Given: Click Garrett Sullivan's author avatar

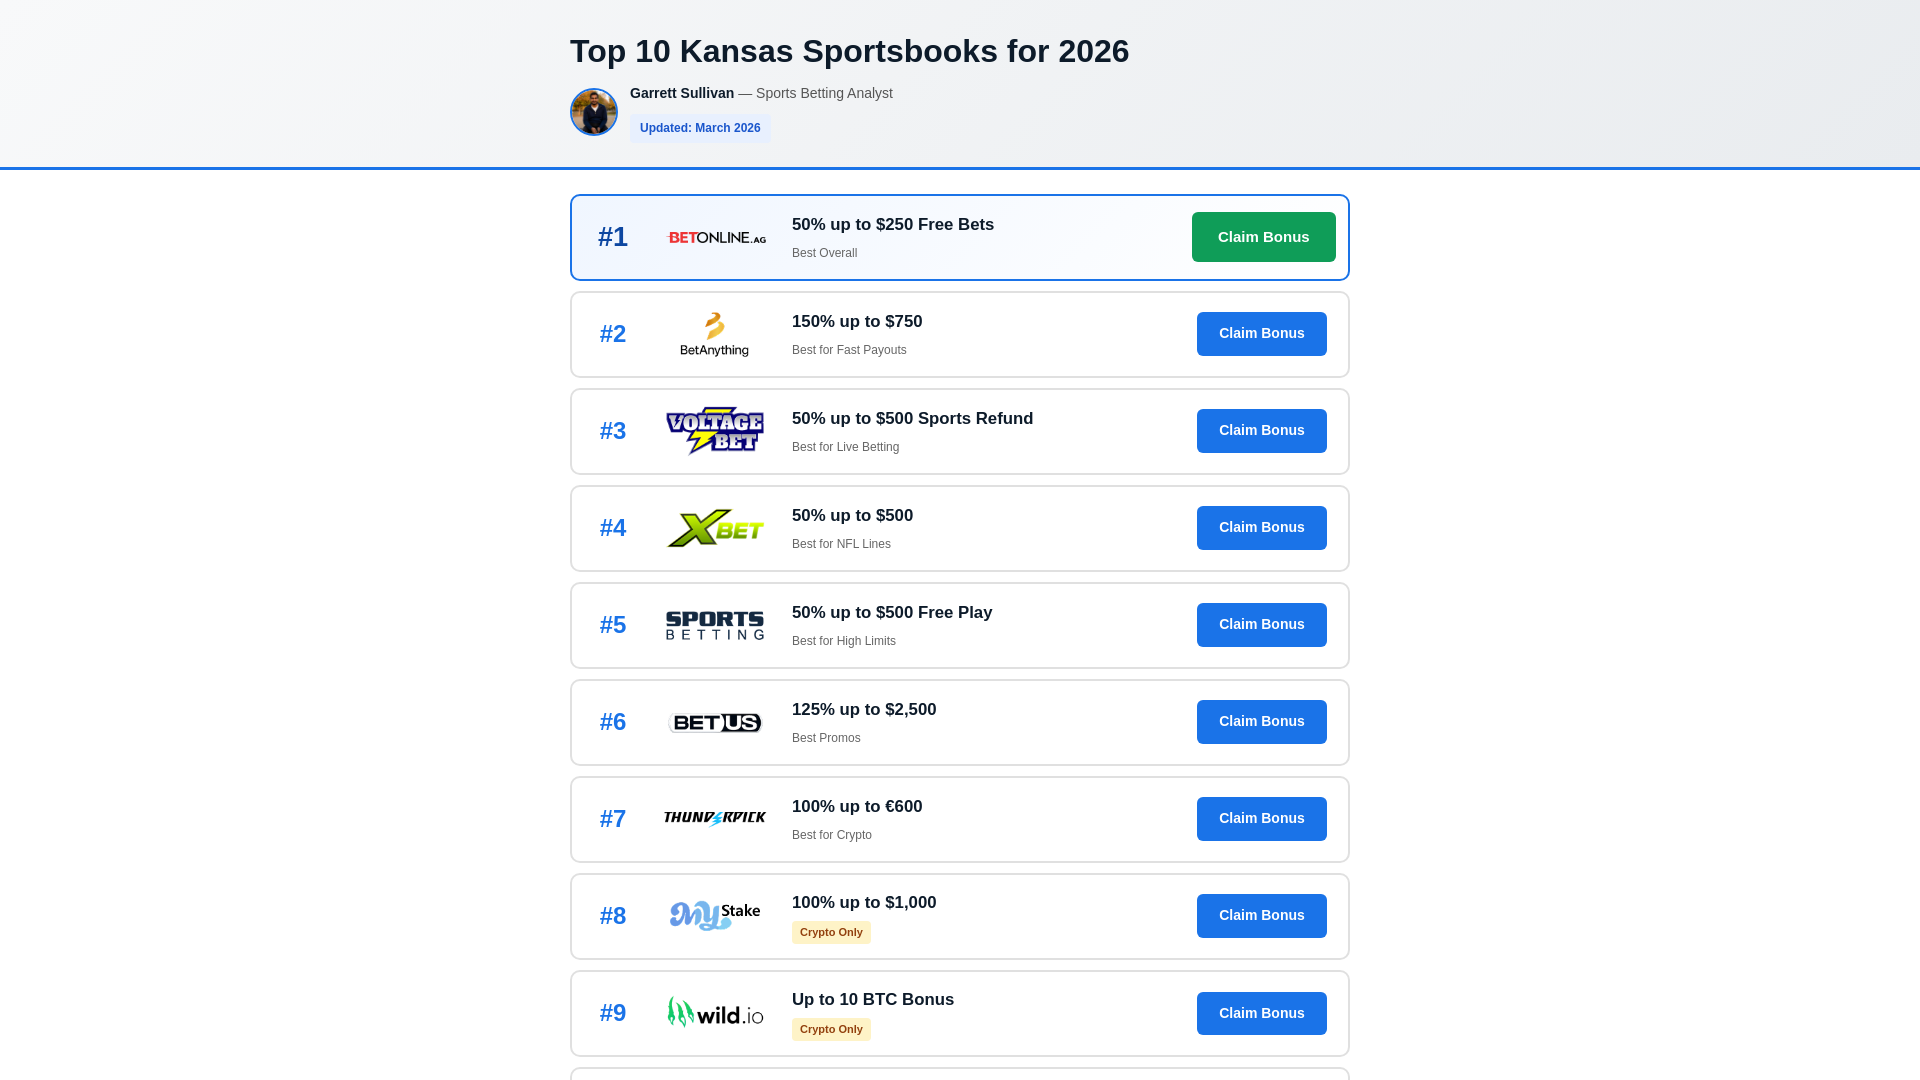Looking at the screenshot, I should pos(594,112).
